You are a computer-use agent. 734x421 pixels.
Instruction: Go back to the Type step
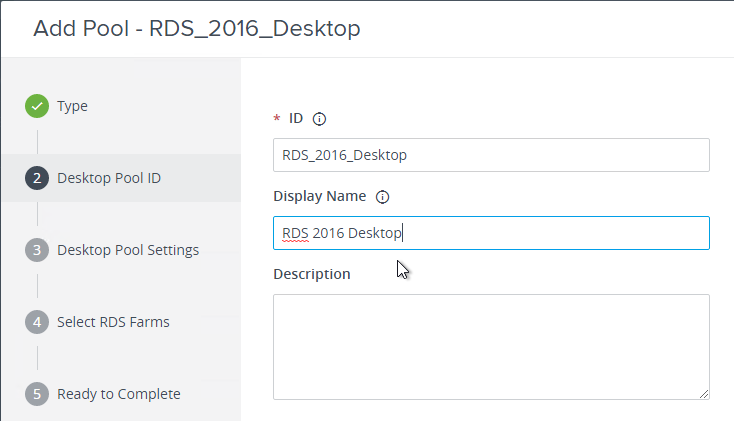[x=72, y=106]
